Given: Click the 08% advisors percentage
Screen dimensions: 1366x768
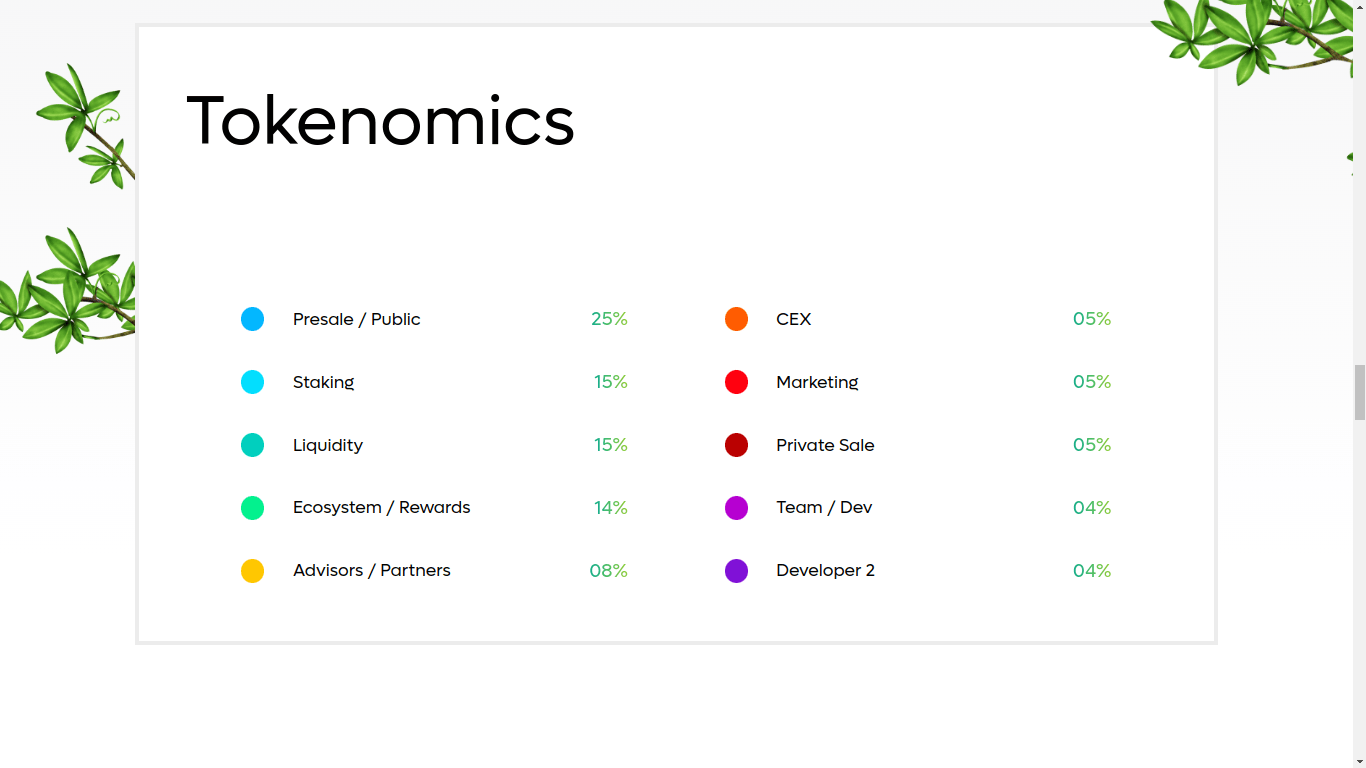Looking at the screenshot, I should click(608, 571).
